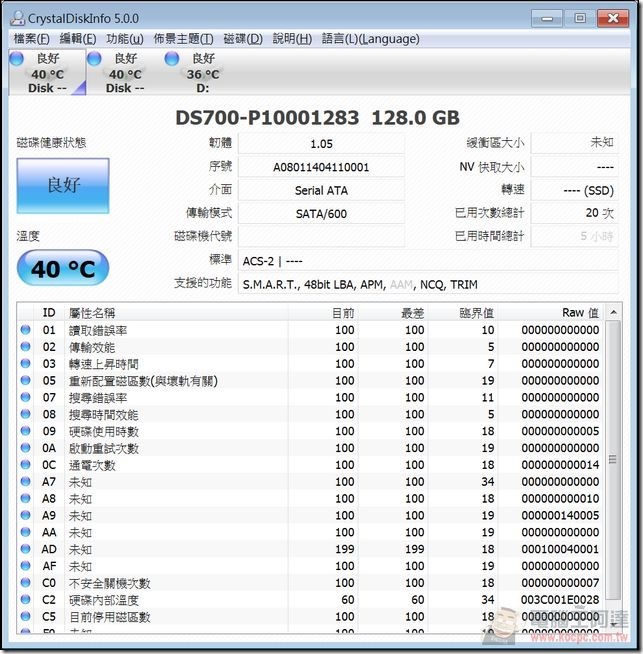643x654 pixels.
Task: Click raw value 003C001E0028 in row C2
Action: pos(560,599)
